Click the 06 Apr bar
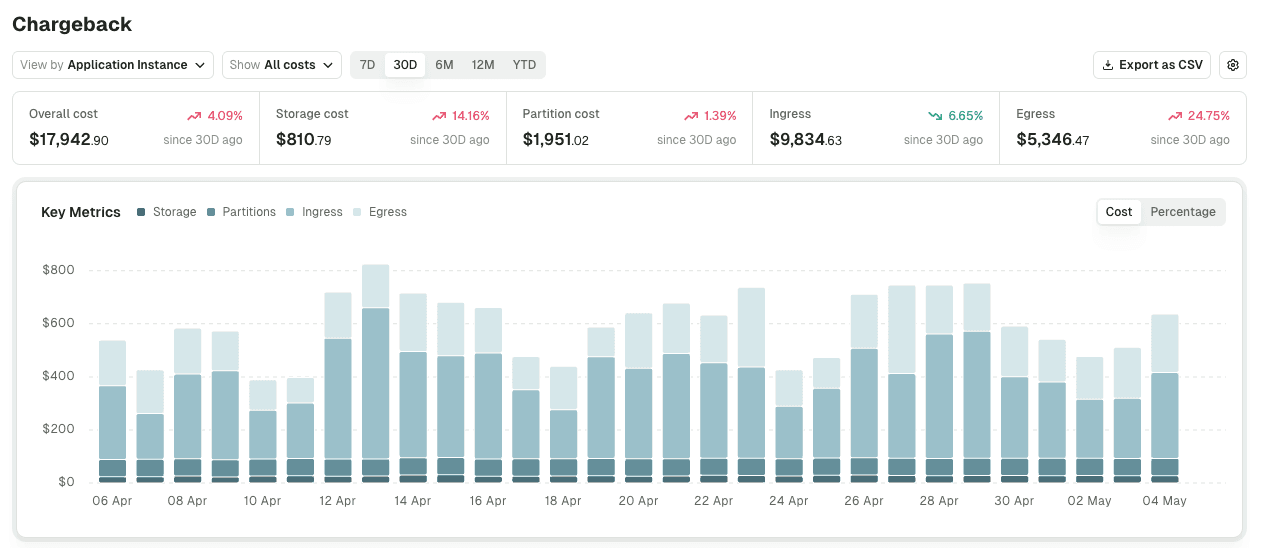This screenshot has width=1266, height=548. (x=112, y=412)
